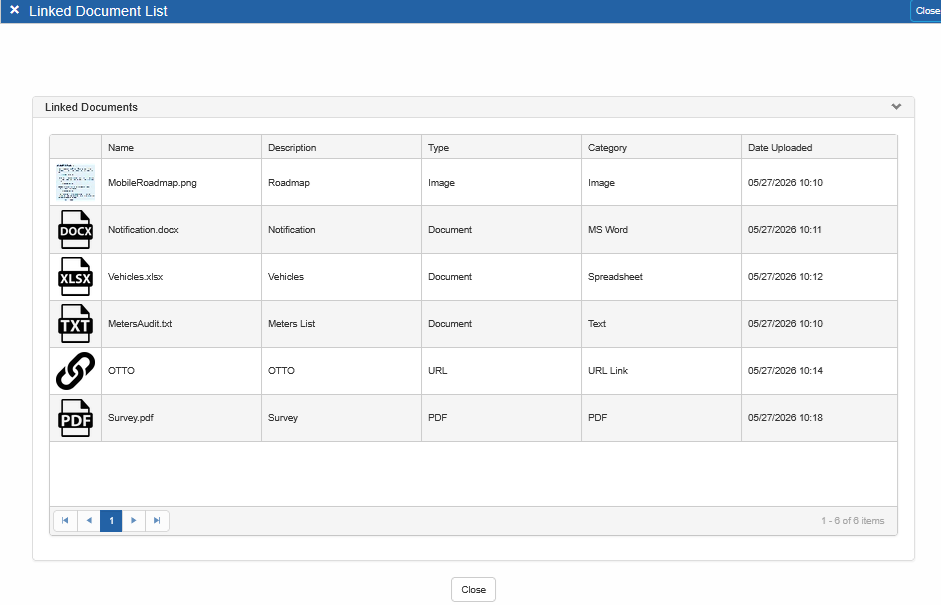Click the Close button at the bottom
The height and width of the screenshot is (605, 941).
(474, 589)
